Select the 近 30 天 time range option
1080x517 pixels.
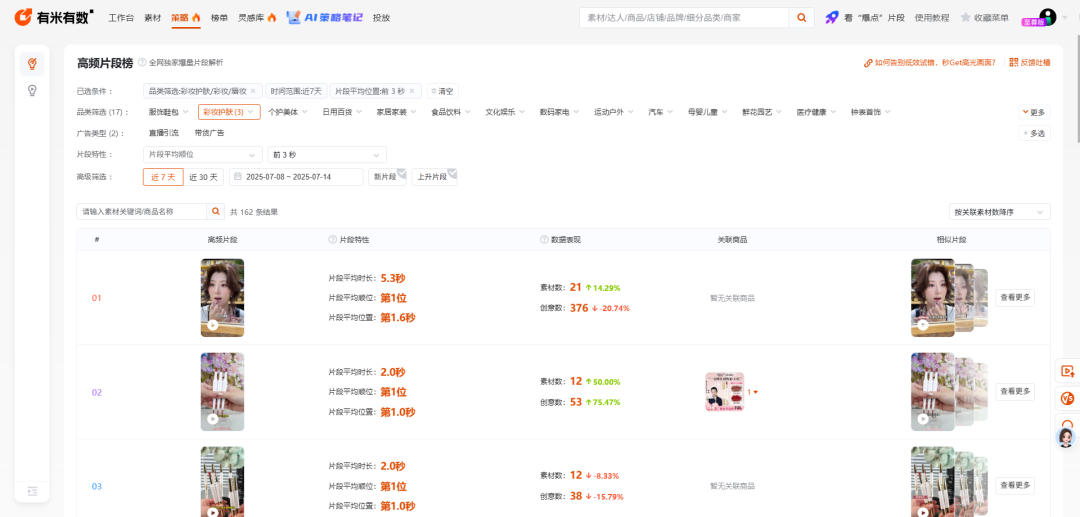(204, 177)
